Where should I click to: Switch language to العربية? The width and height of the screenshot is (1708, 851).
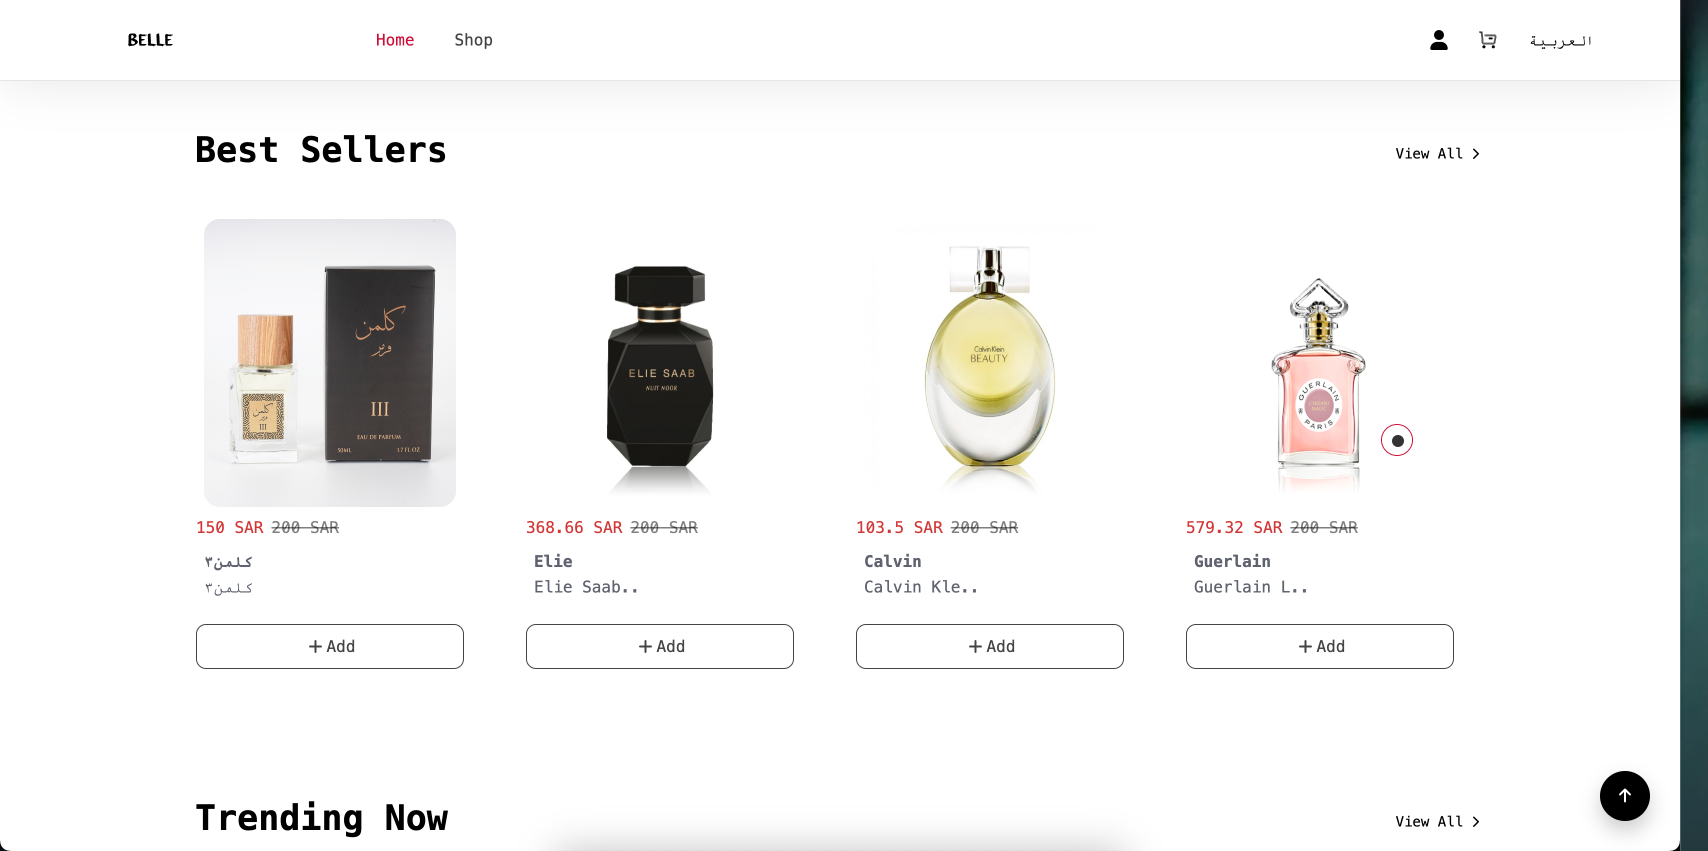[x=1560, y=41]
